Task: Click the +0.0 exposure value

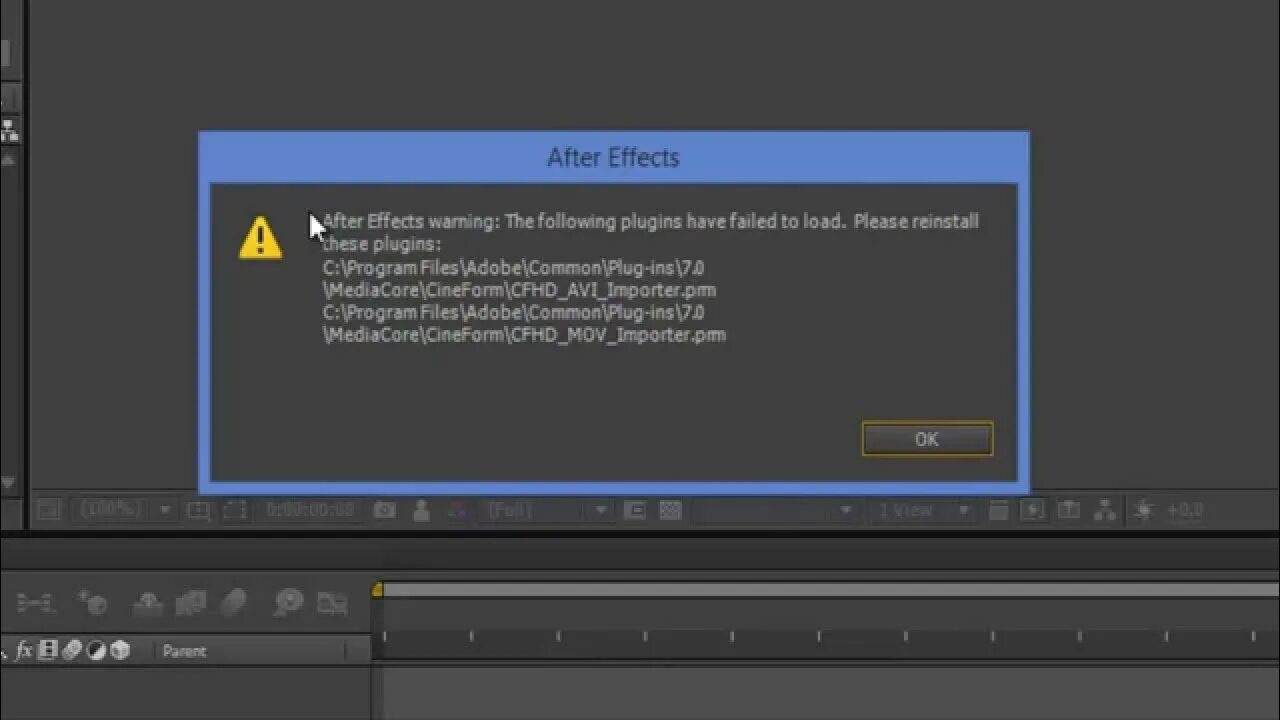Action: pos(1184,510)
